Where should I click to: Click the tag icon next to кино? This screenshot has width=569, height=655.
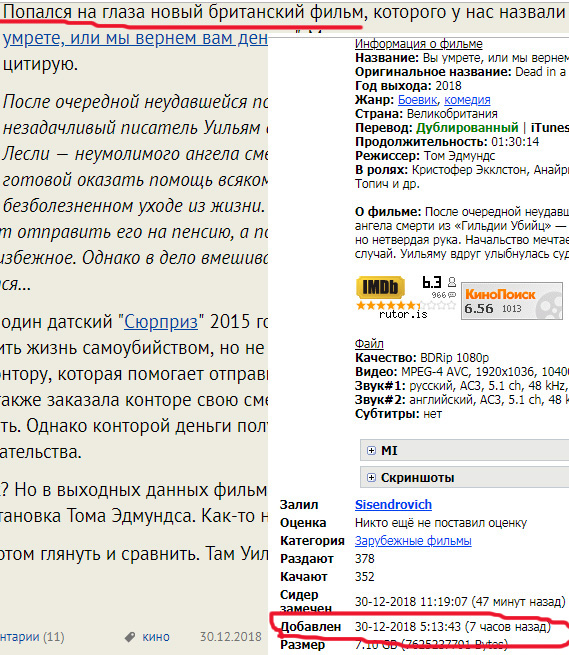point(130,637)
